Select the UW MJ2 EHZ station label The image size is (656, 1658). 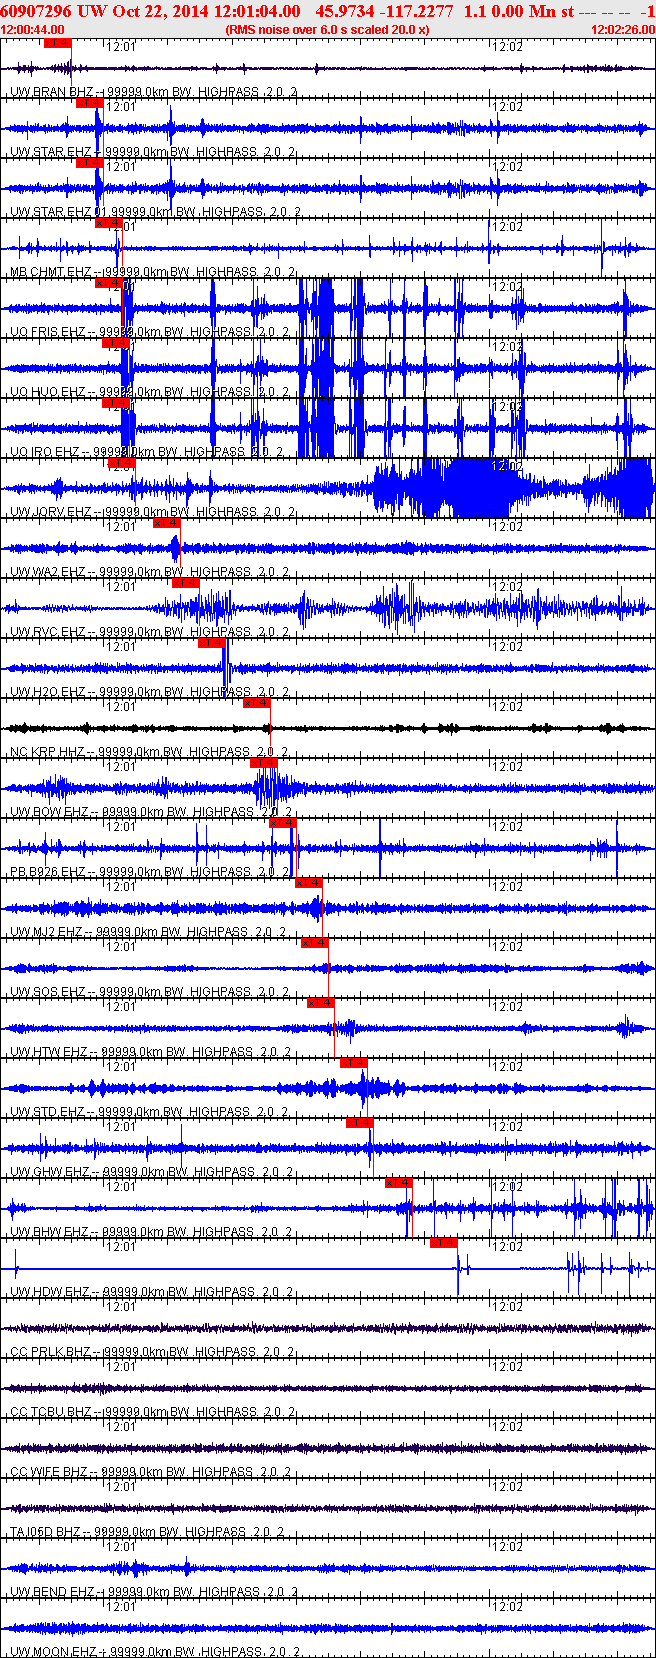click(149, 932)
